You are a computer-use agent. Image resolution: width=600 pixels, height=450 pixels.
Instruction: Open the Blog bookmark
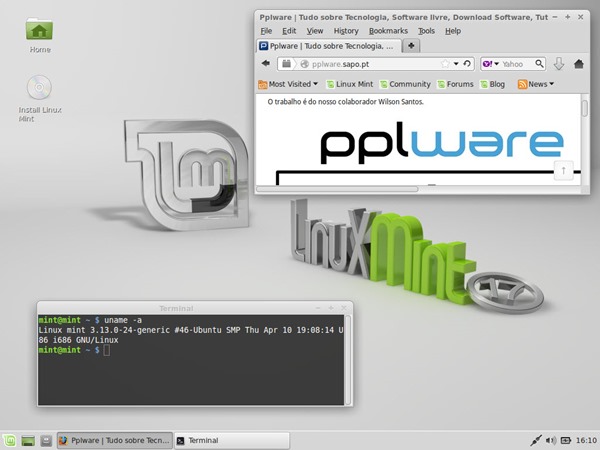pyautogui.click(x=492, y=84)
